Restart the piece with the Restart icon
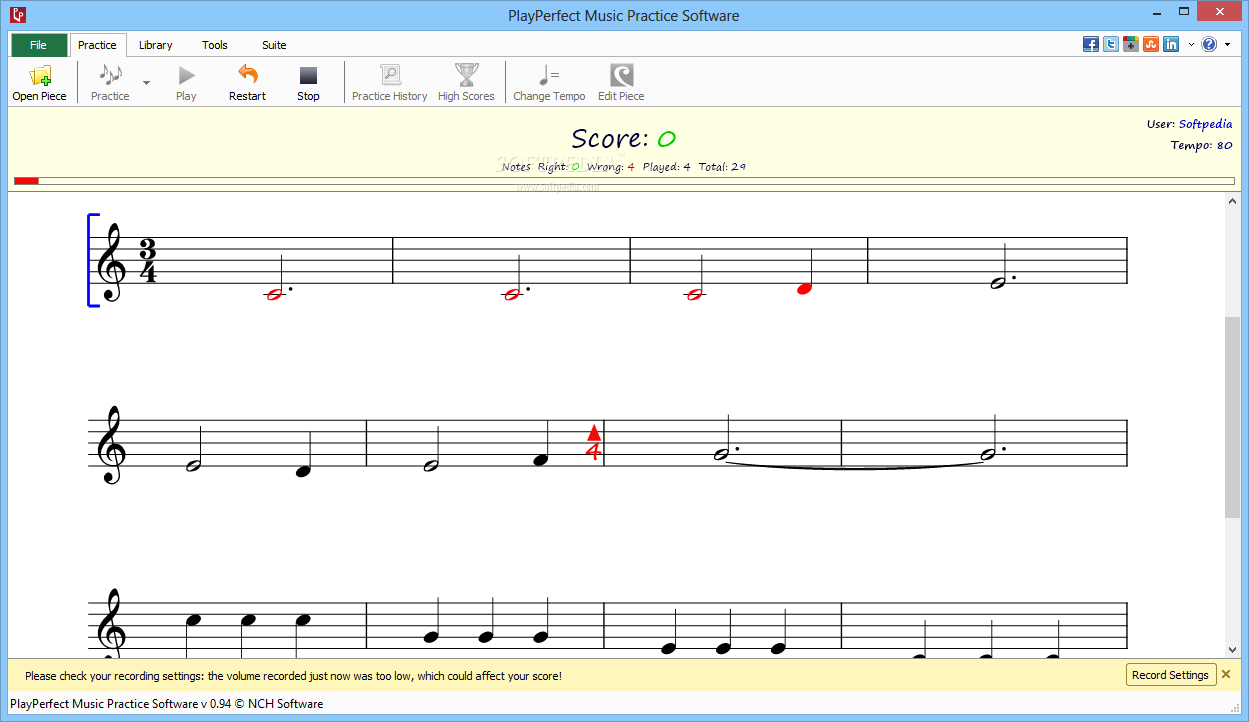1249x722 pixels. coord(247,82)
